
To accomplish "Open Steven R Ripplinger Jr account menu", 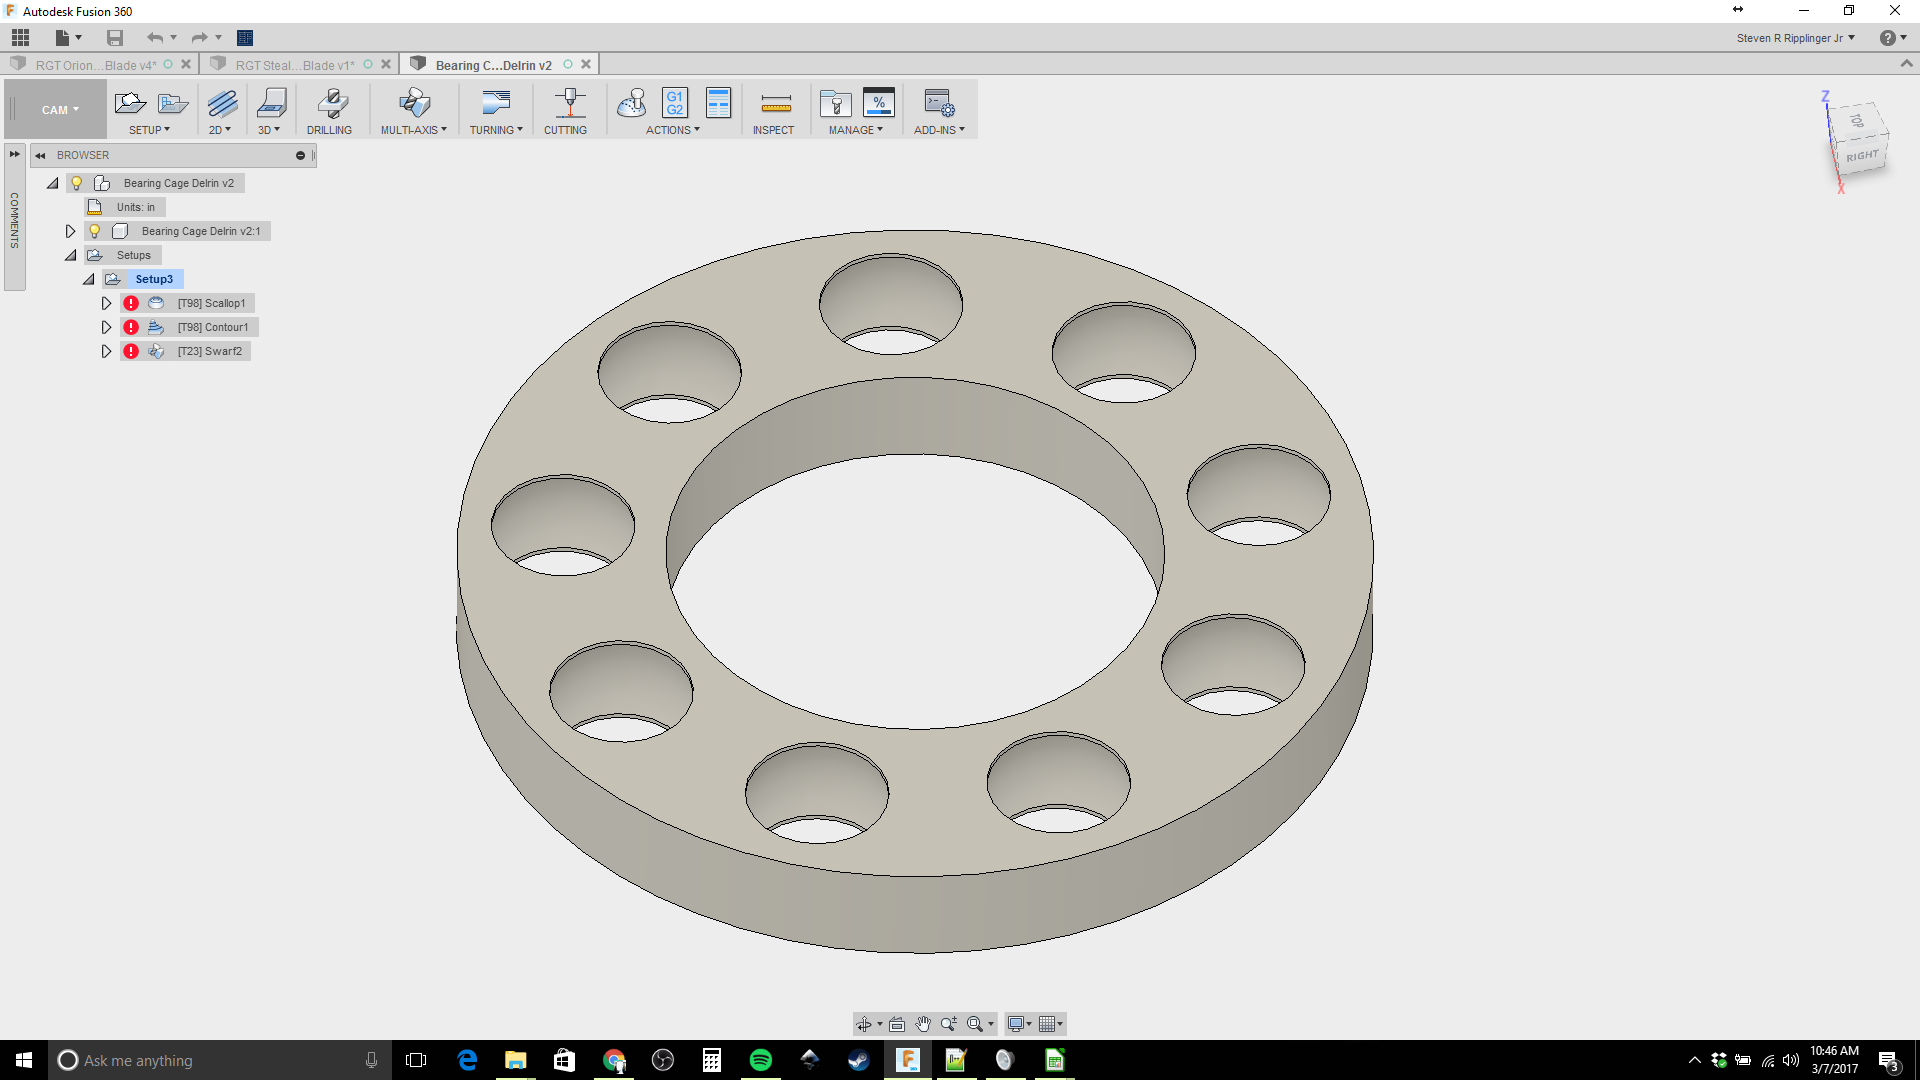I will tap(1795, 38).
